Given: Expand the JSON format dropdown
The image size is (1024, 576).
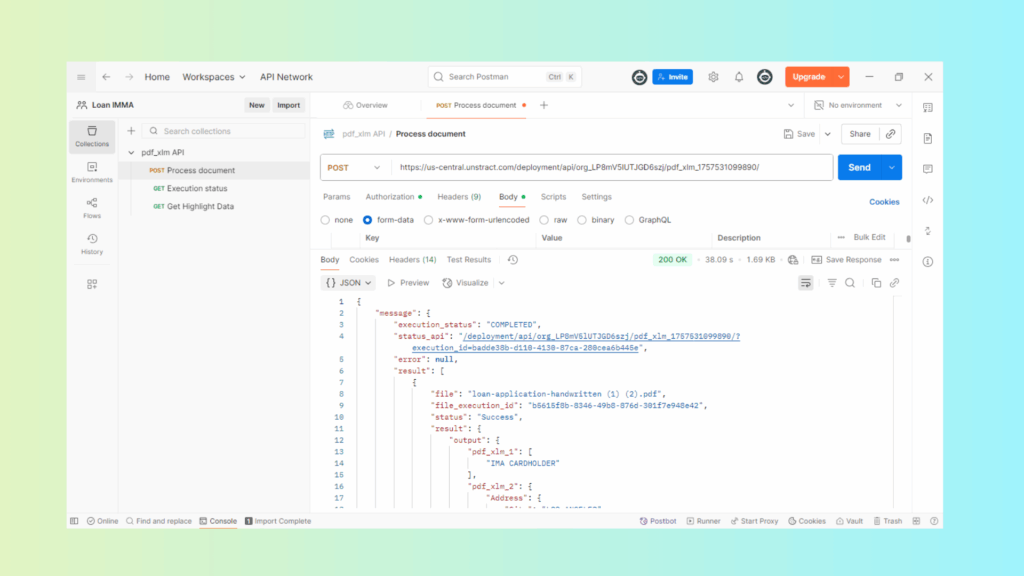Looking at the screenshot, I should 349,283.
